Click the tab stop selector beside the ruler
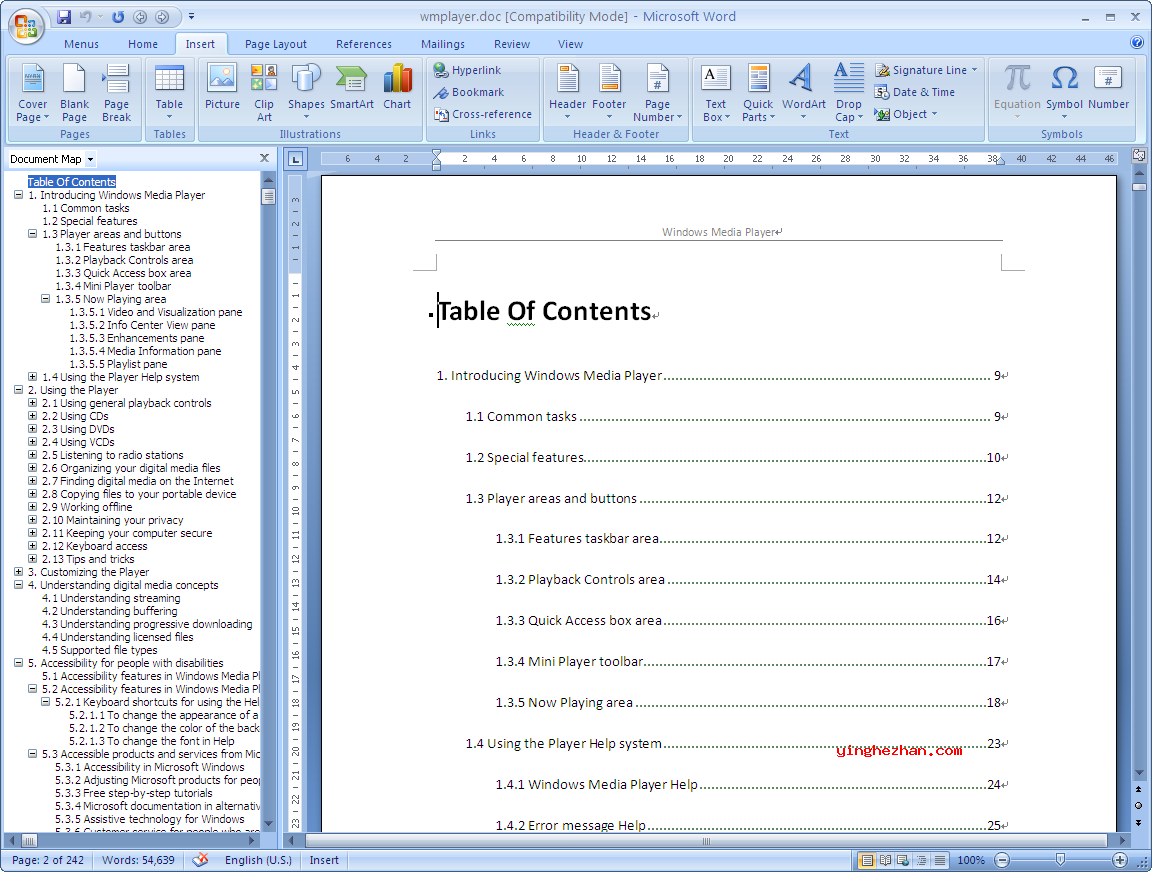Image resolution: width=1152 pixels, height=872 pixels. 295,159
